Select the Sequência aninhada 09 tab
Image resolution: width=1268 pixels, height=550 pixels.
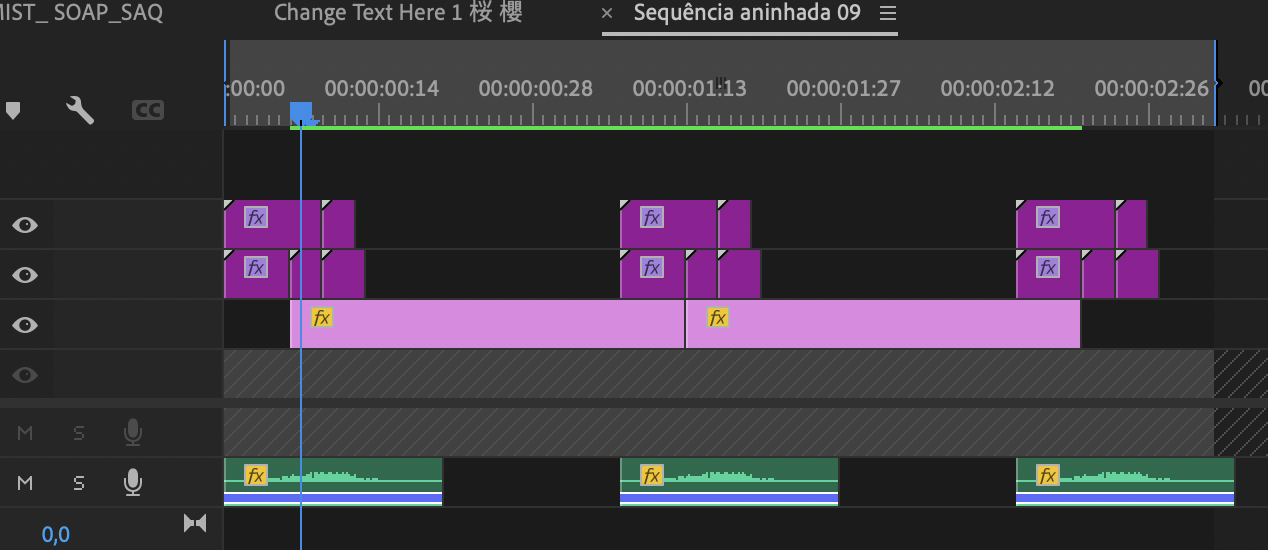coord(746,13)
